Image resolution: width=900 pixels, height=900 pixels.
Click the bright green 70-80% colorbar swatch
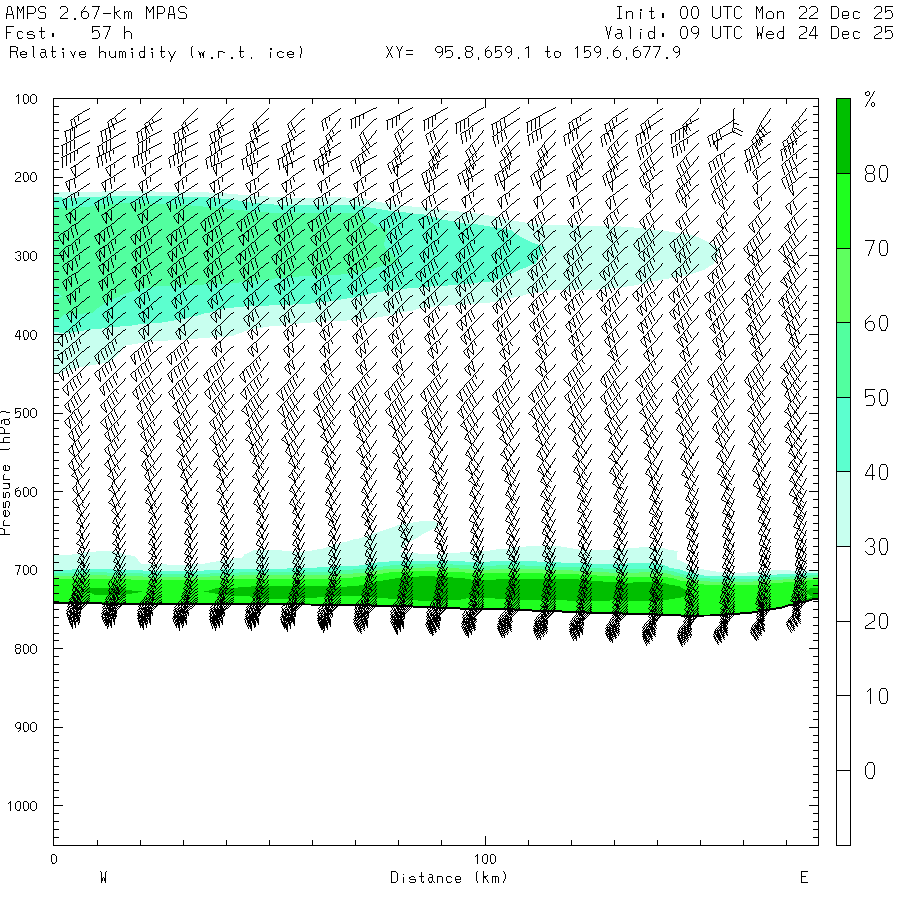(x=843, y=211)
